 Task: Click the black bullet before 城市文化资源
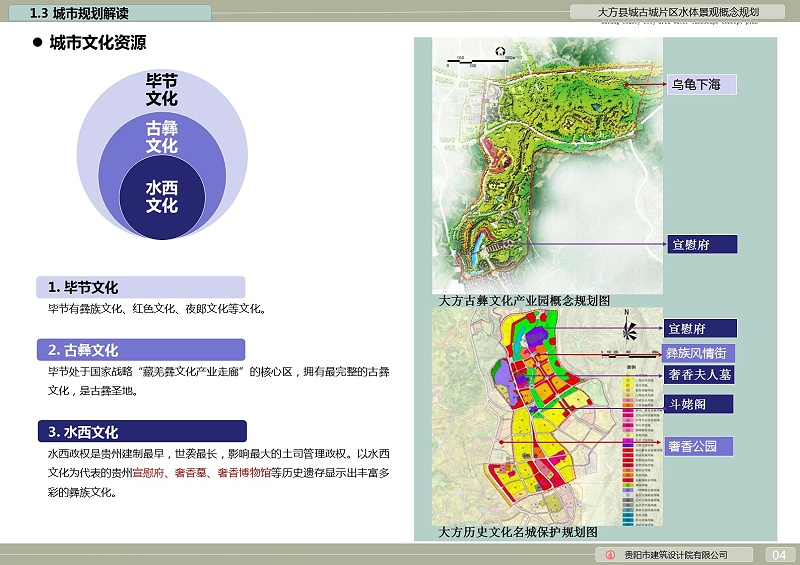click(x=37, y=43)
